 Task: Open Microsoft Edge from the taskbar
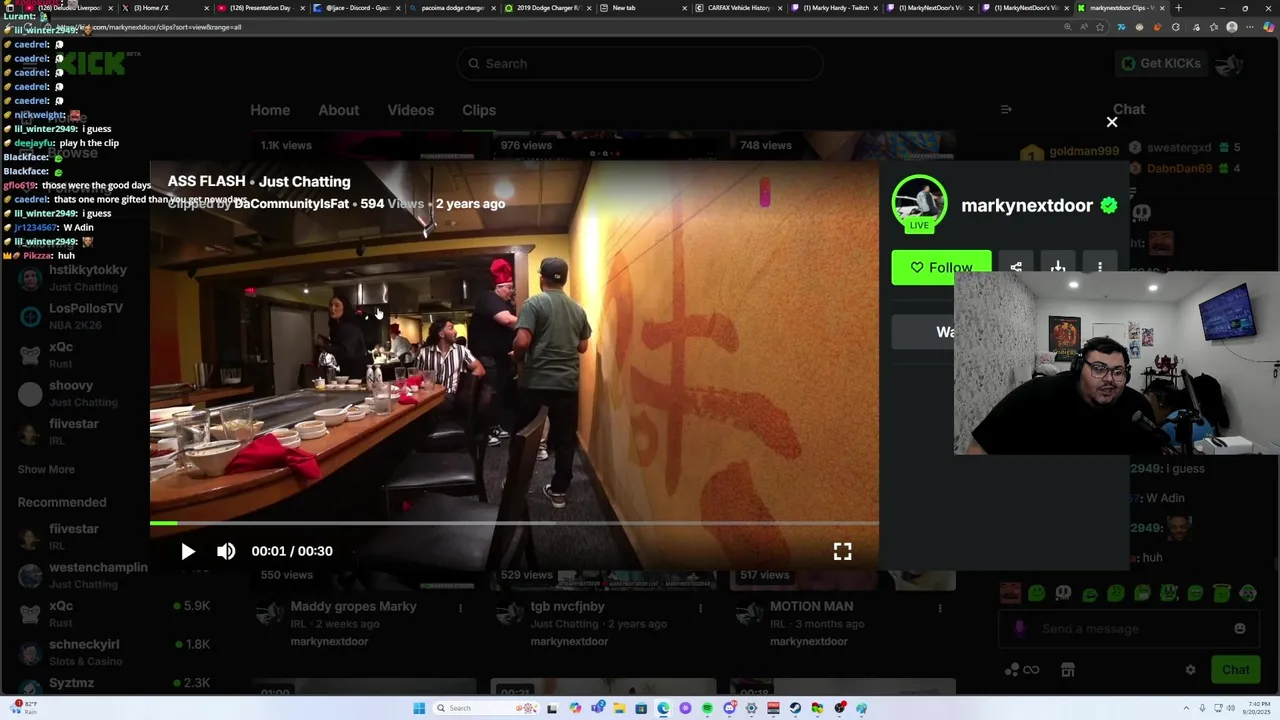pos(663,708)
